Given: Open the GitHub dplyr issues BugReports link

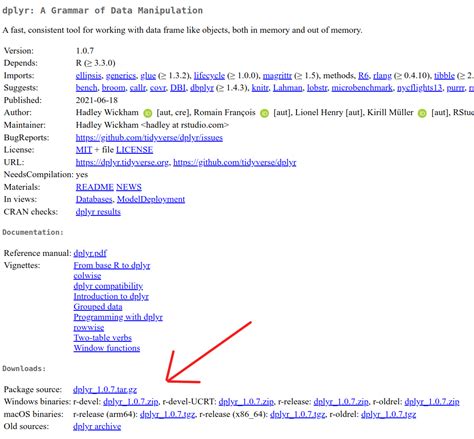Looking at the screenshot, I should [149, 138].
